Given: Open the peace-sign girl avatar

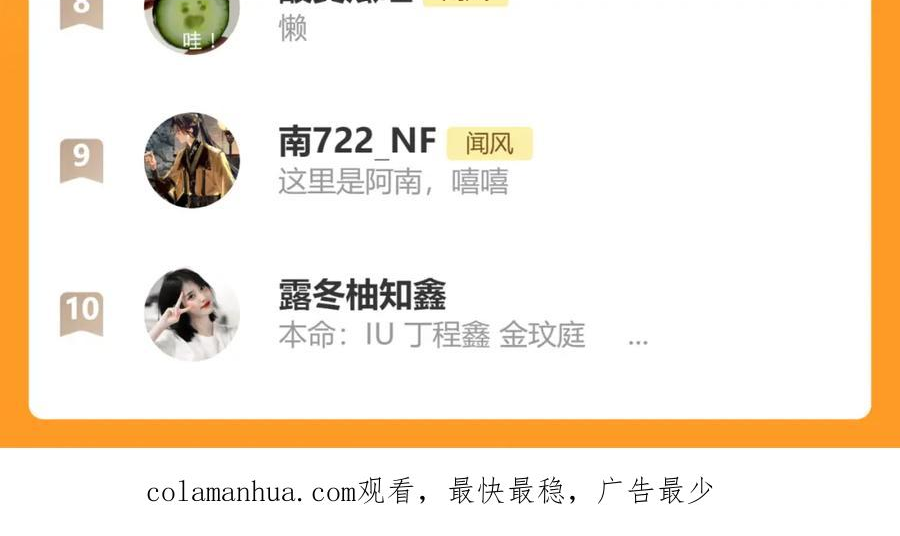Looking at the screenshot, I should pos(192,314).
